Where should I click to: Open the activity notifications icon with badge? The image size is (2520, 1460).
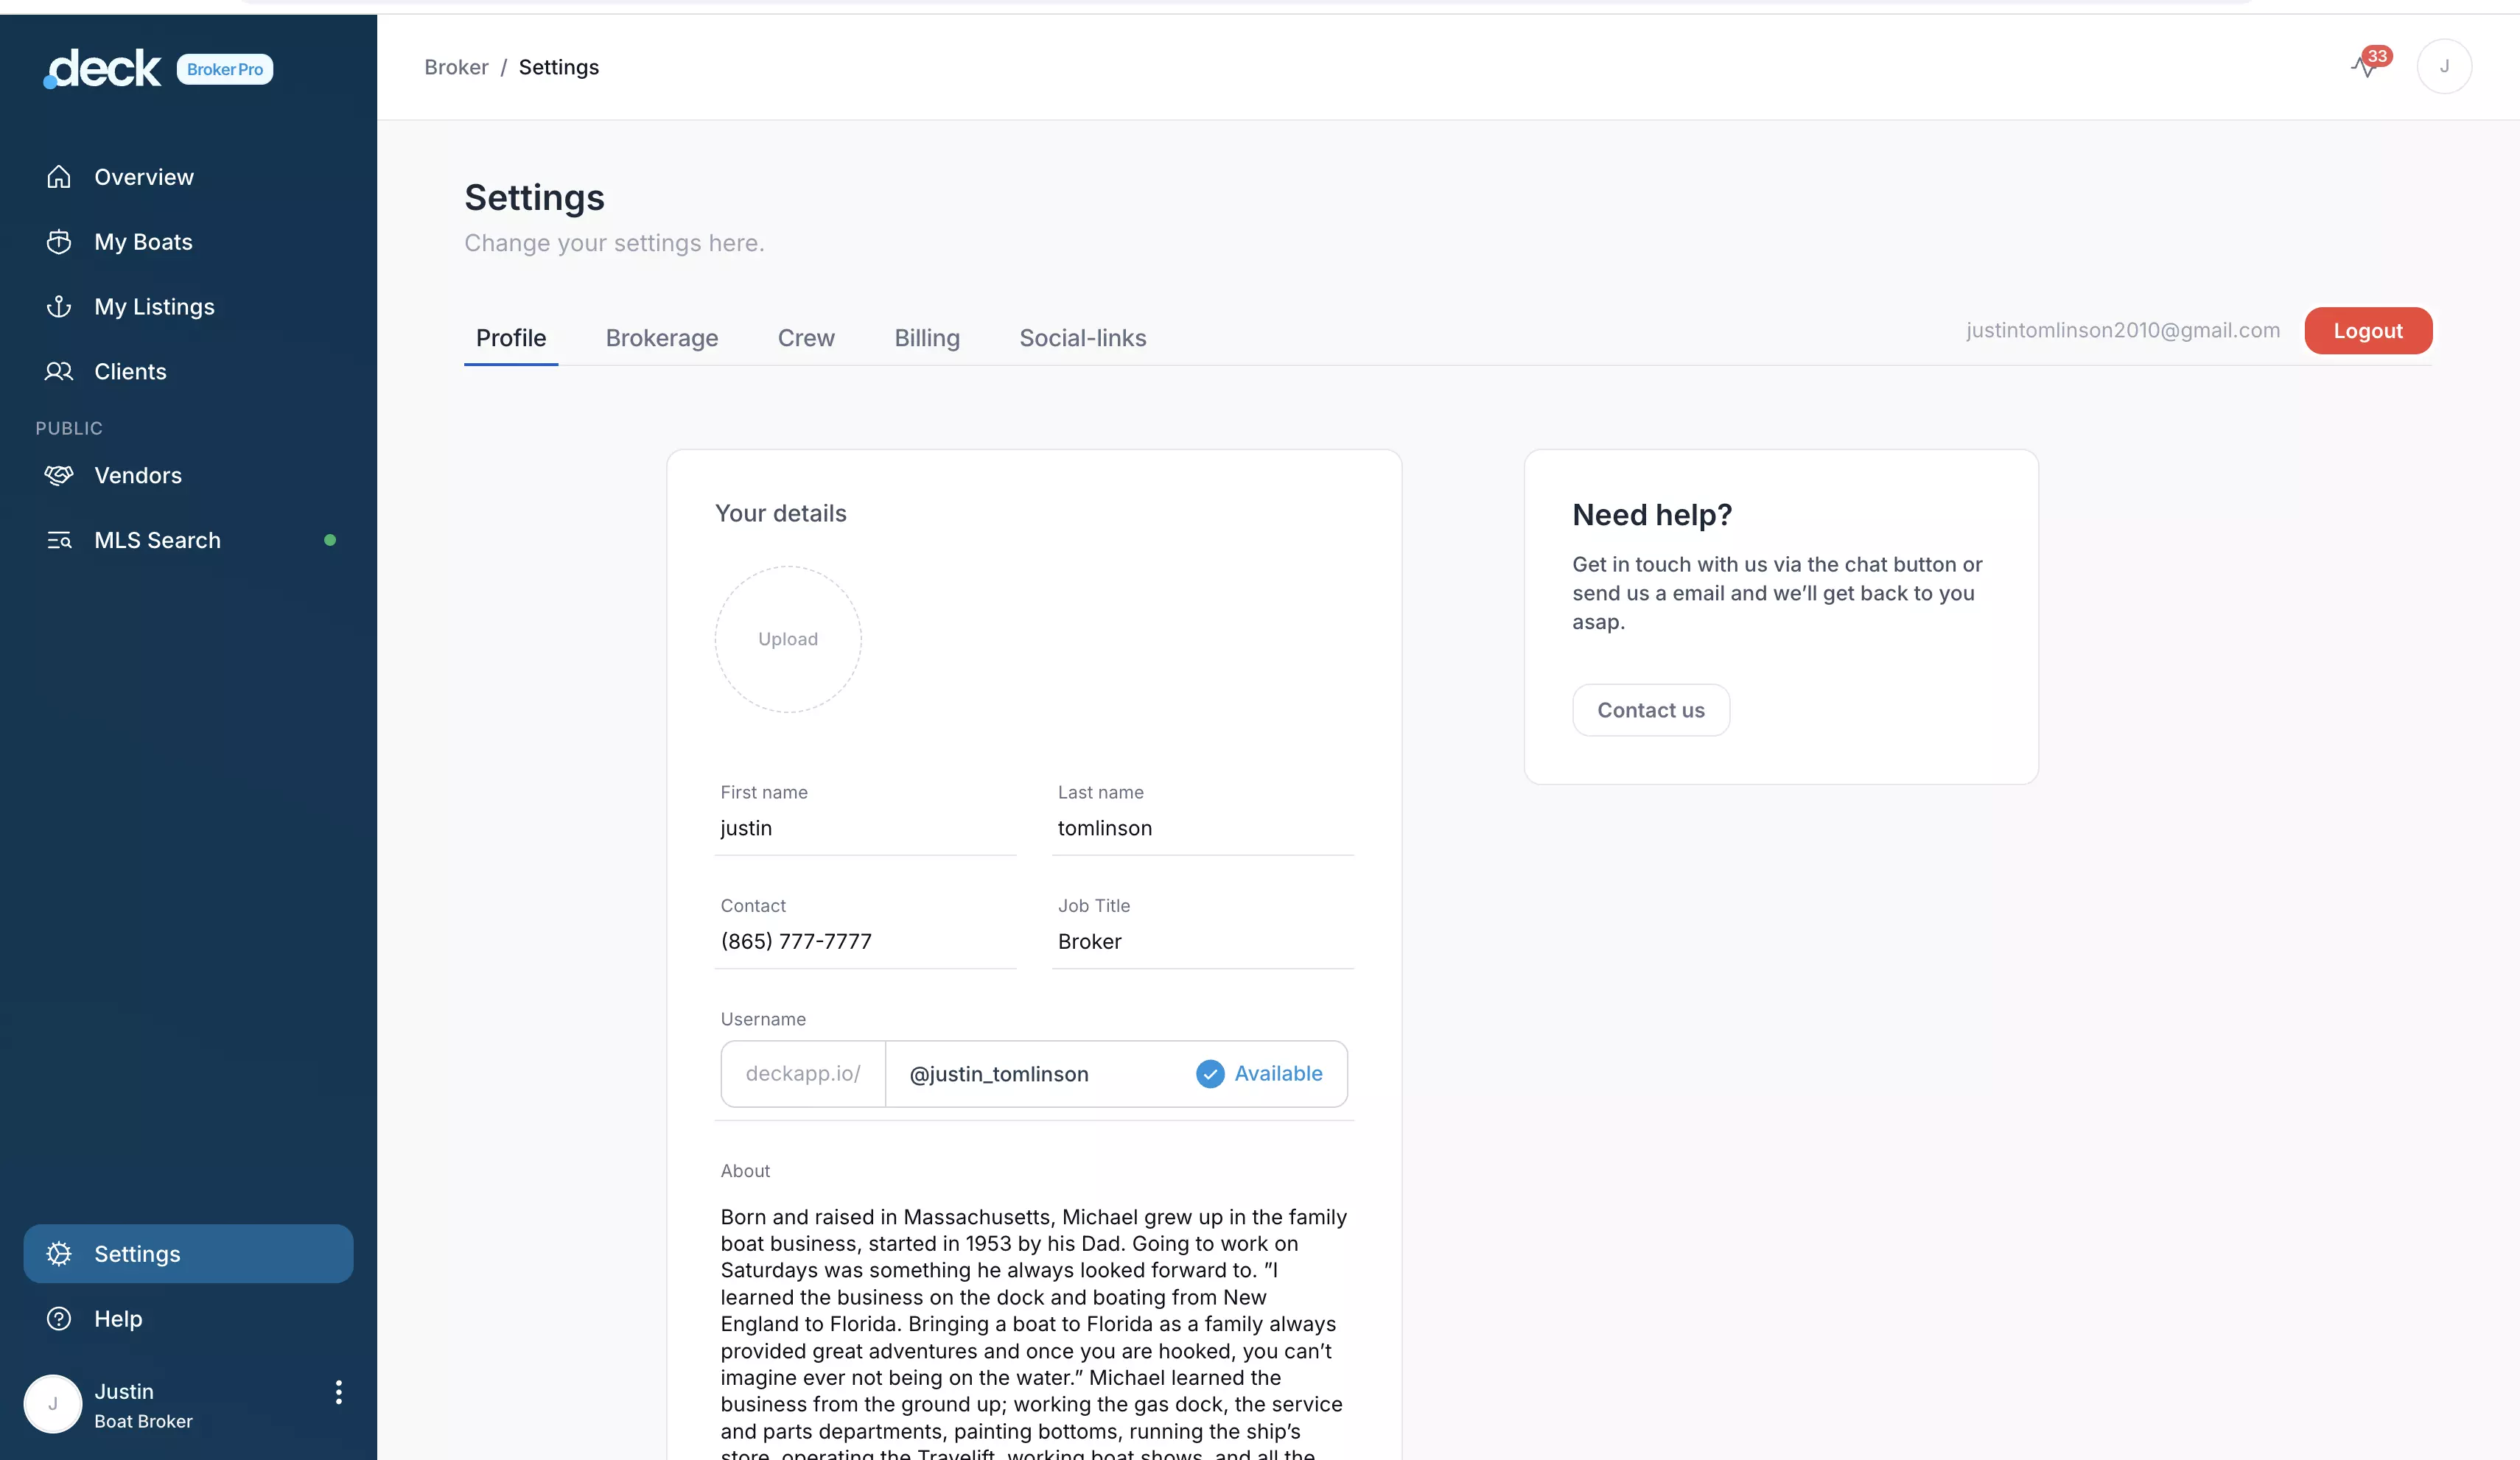point(2366,66)
